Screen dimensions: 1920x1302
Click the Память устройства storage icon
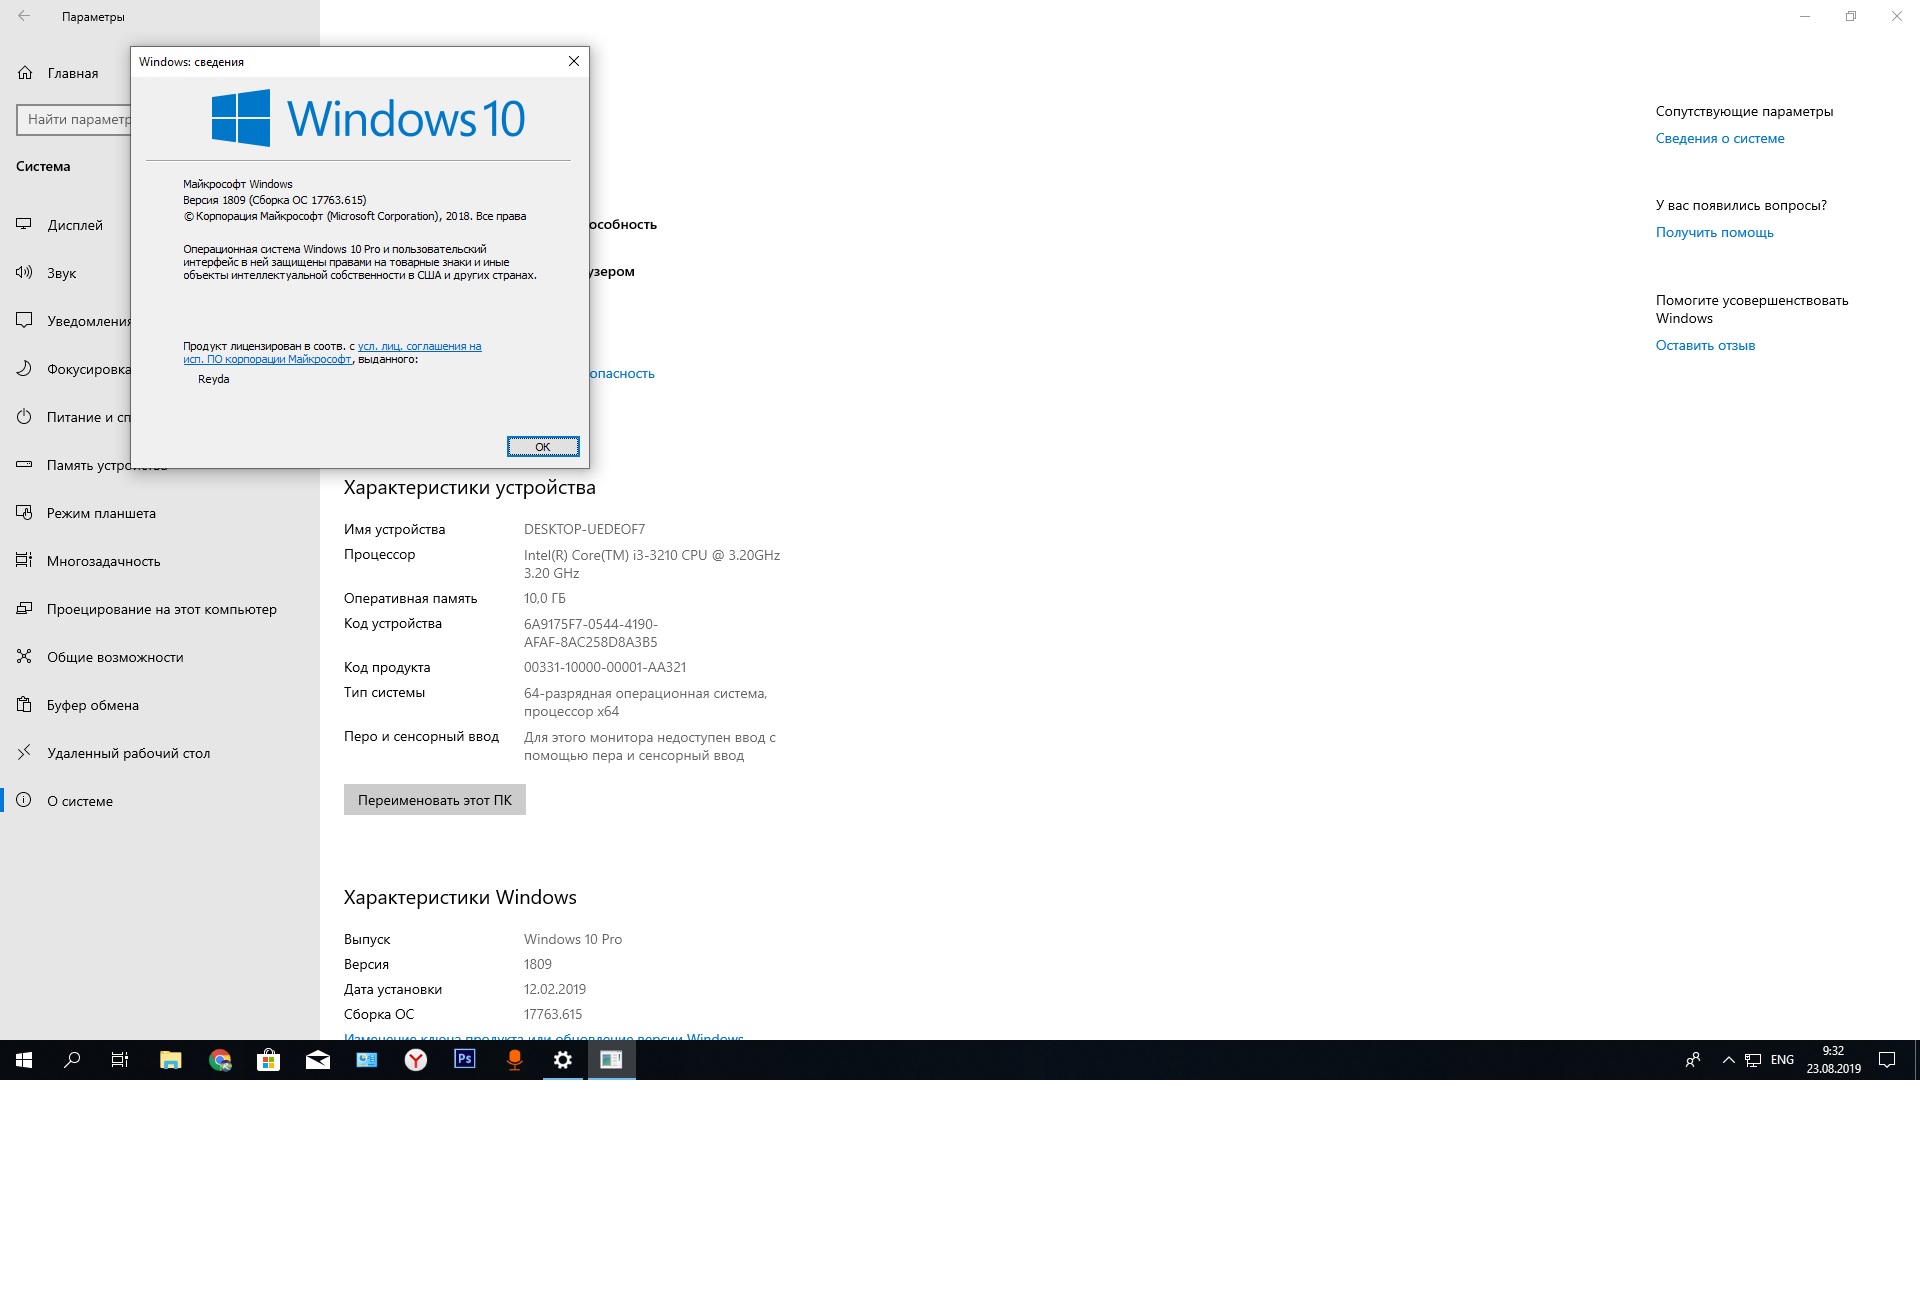[24, 465]
